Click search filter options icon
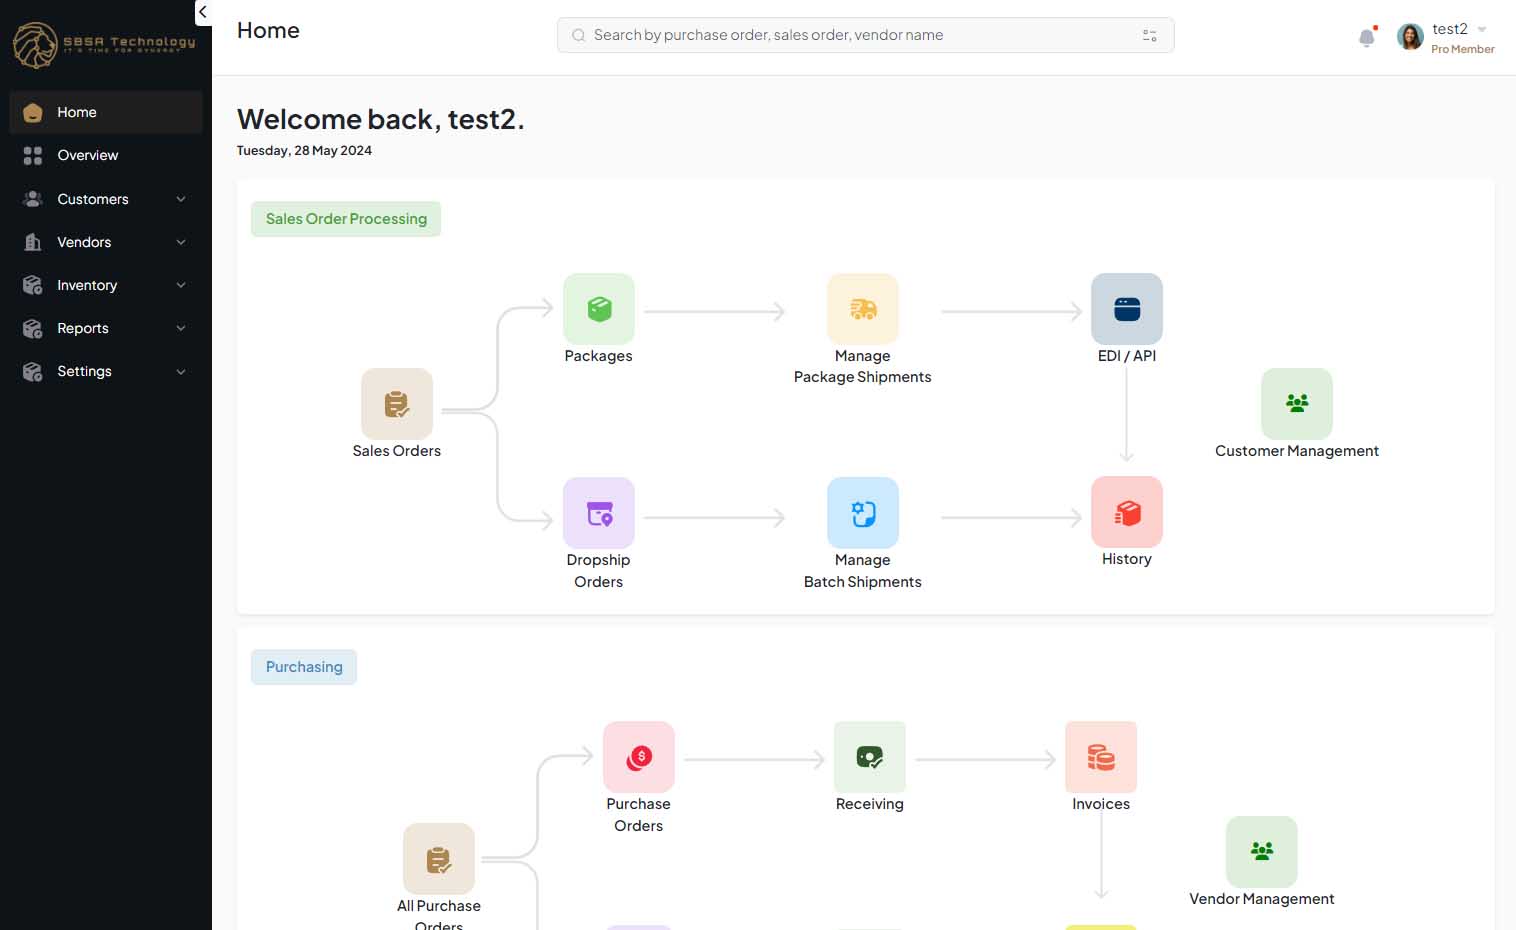 [x=1150, y=35]
